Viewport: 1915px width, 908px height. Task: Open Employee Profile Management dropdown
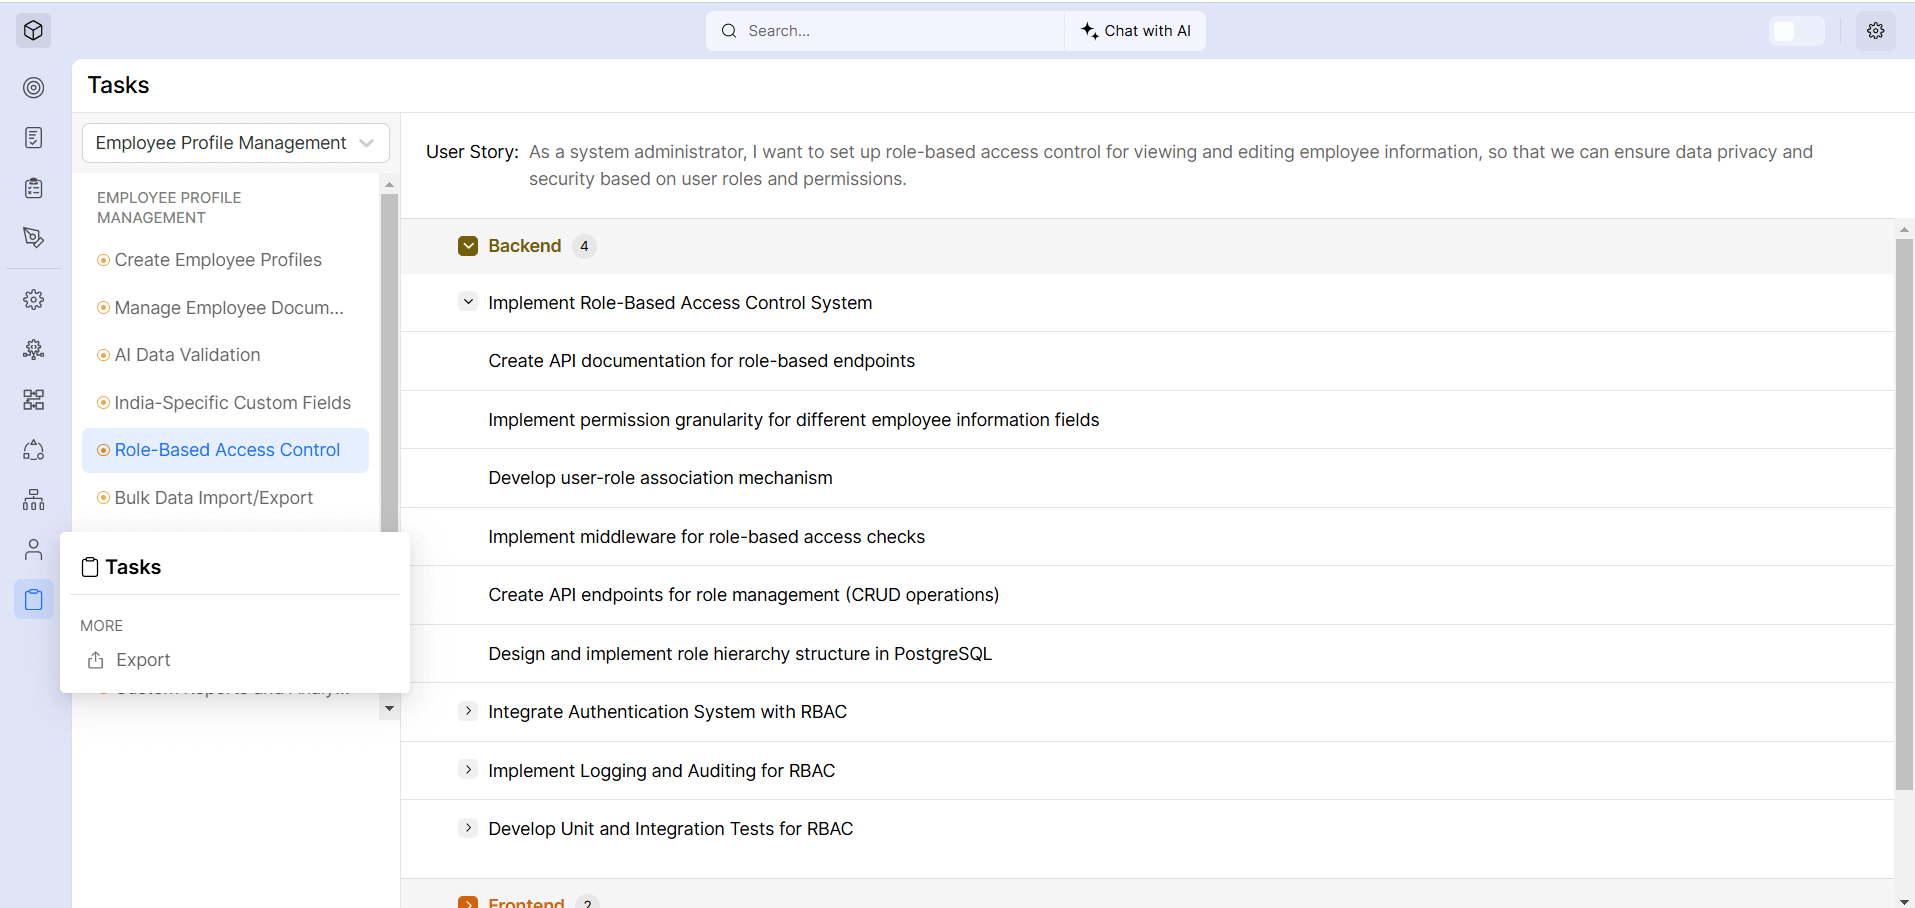point(236,143)
